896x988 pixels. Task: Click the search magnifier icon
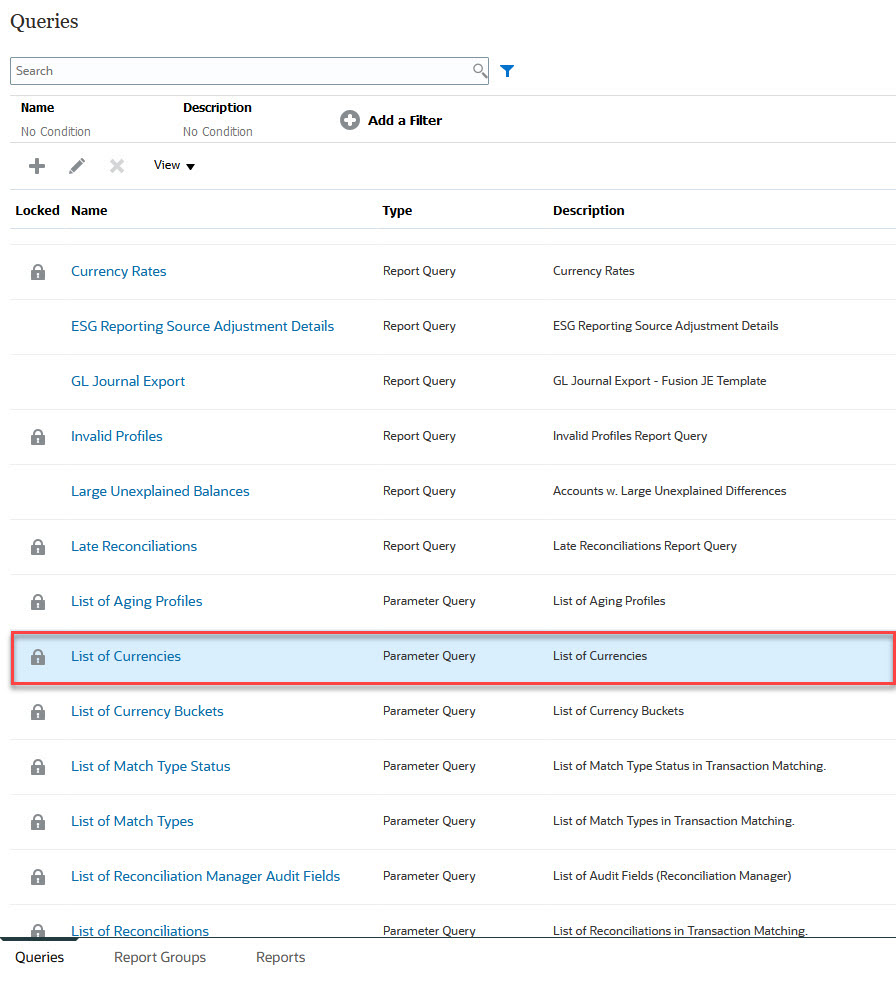[x=480, y=71]
